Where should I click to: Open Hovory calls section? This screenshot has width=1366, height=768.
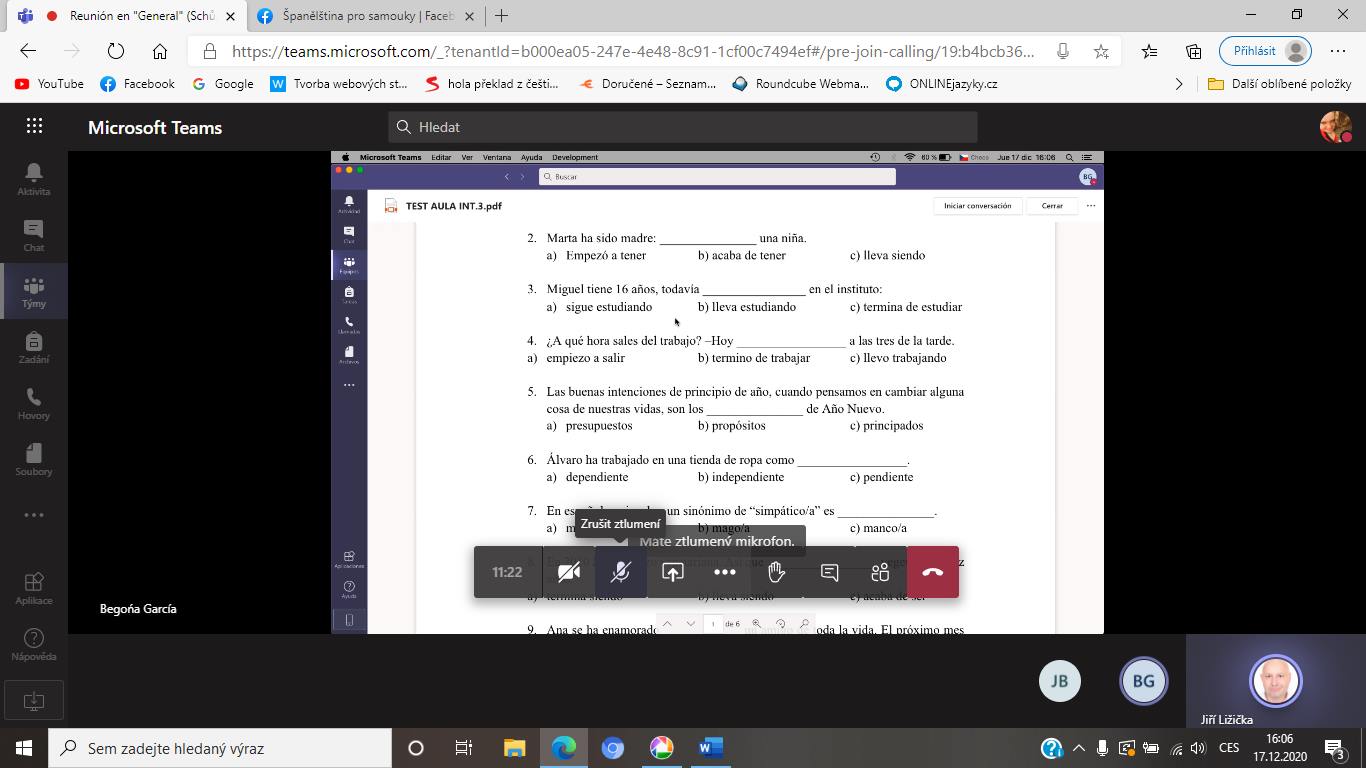tap(34, 403)
